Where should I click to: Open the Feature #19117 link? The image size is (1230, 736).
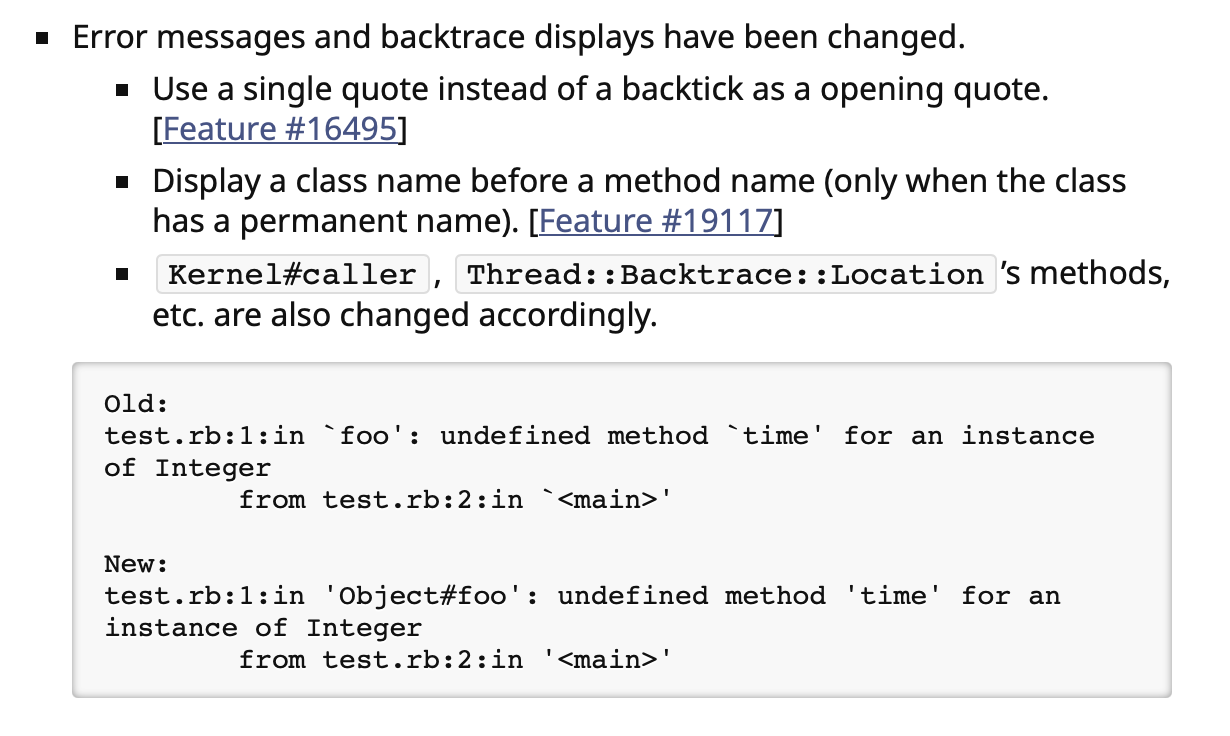[x=656, y=221]
